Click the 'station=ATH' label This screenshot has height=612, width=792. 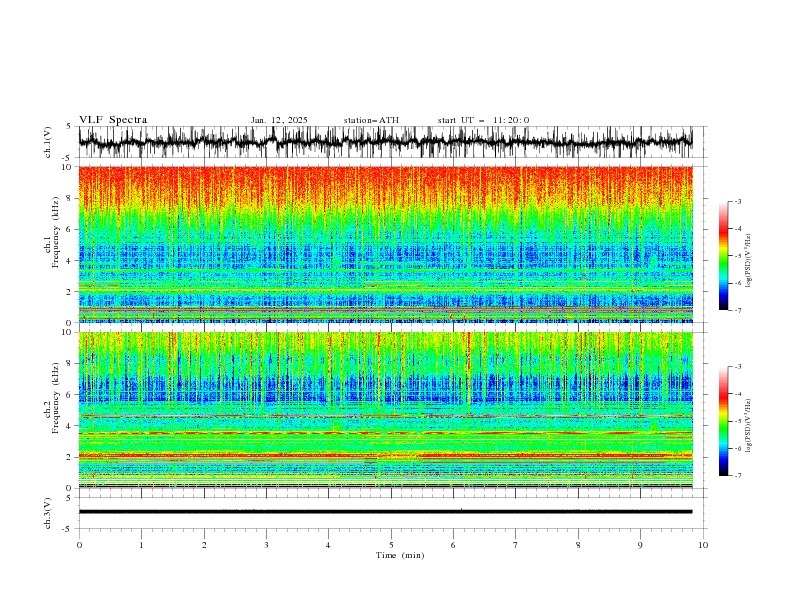371,120
